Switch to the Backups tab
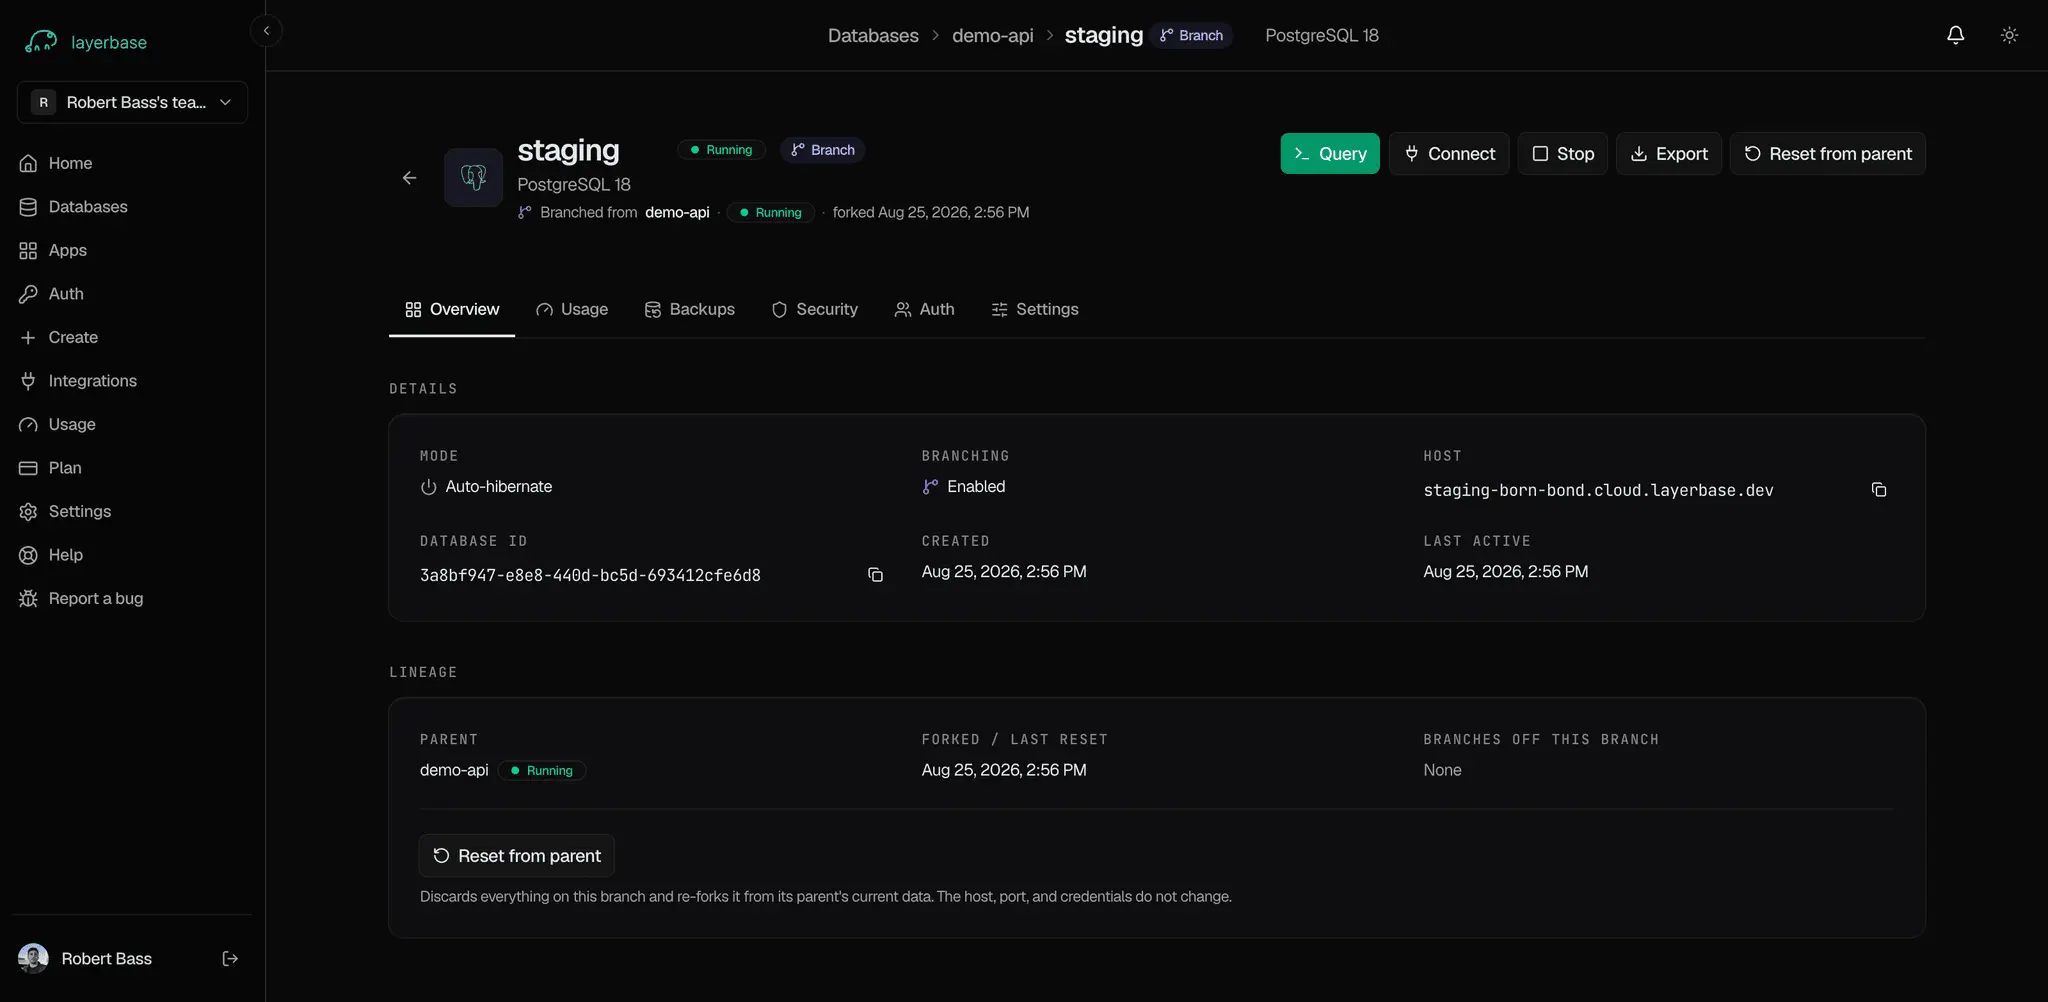The height and width of the screenshot is (1002, 2048). point(690,310)
